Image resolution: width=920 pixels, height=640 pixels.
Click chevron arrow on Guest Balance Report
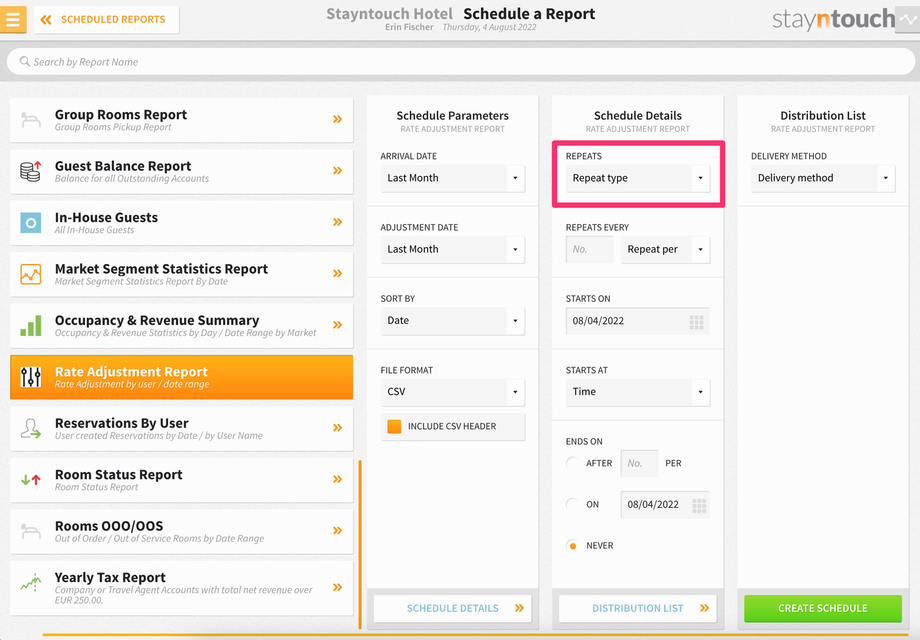(x=337, y=171)
